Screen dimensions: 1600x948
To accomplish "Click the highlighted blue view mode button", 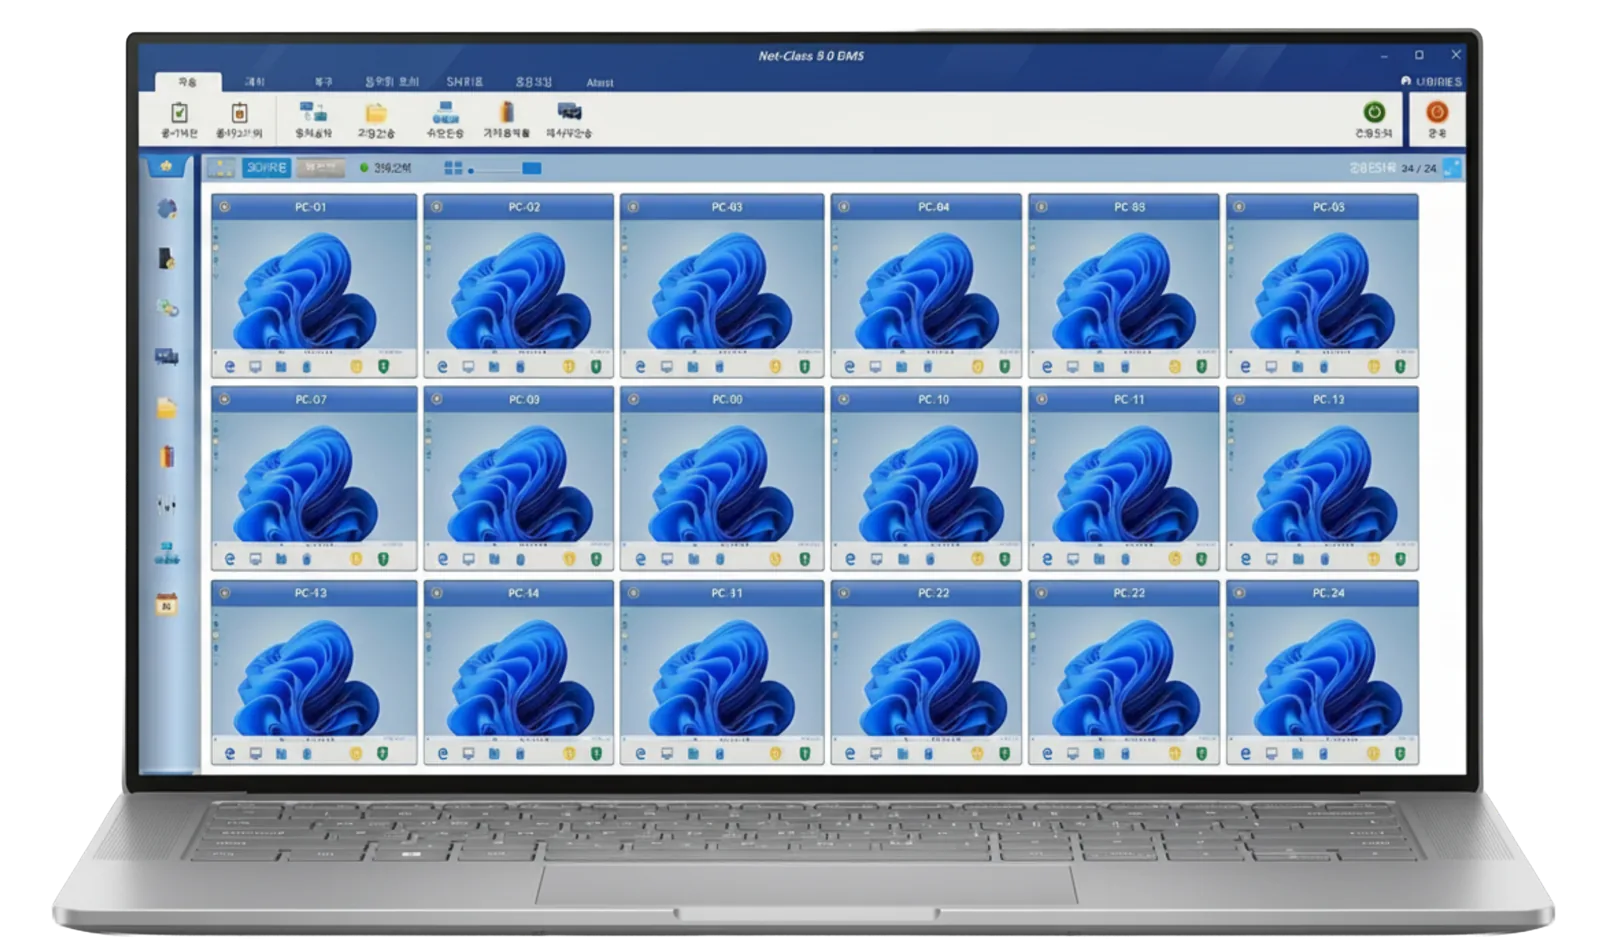I will click(x=266, y=168).
